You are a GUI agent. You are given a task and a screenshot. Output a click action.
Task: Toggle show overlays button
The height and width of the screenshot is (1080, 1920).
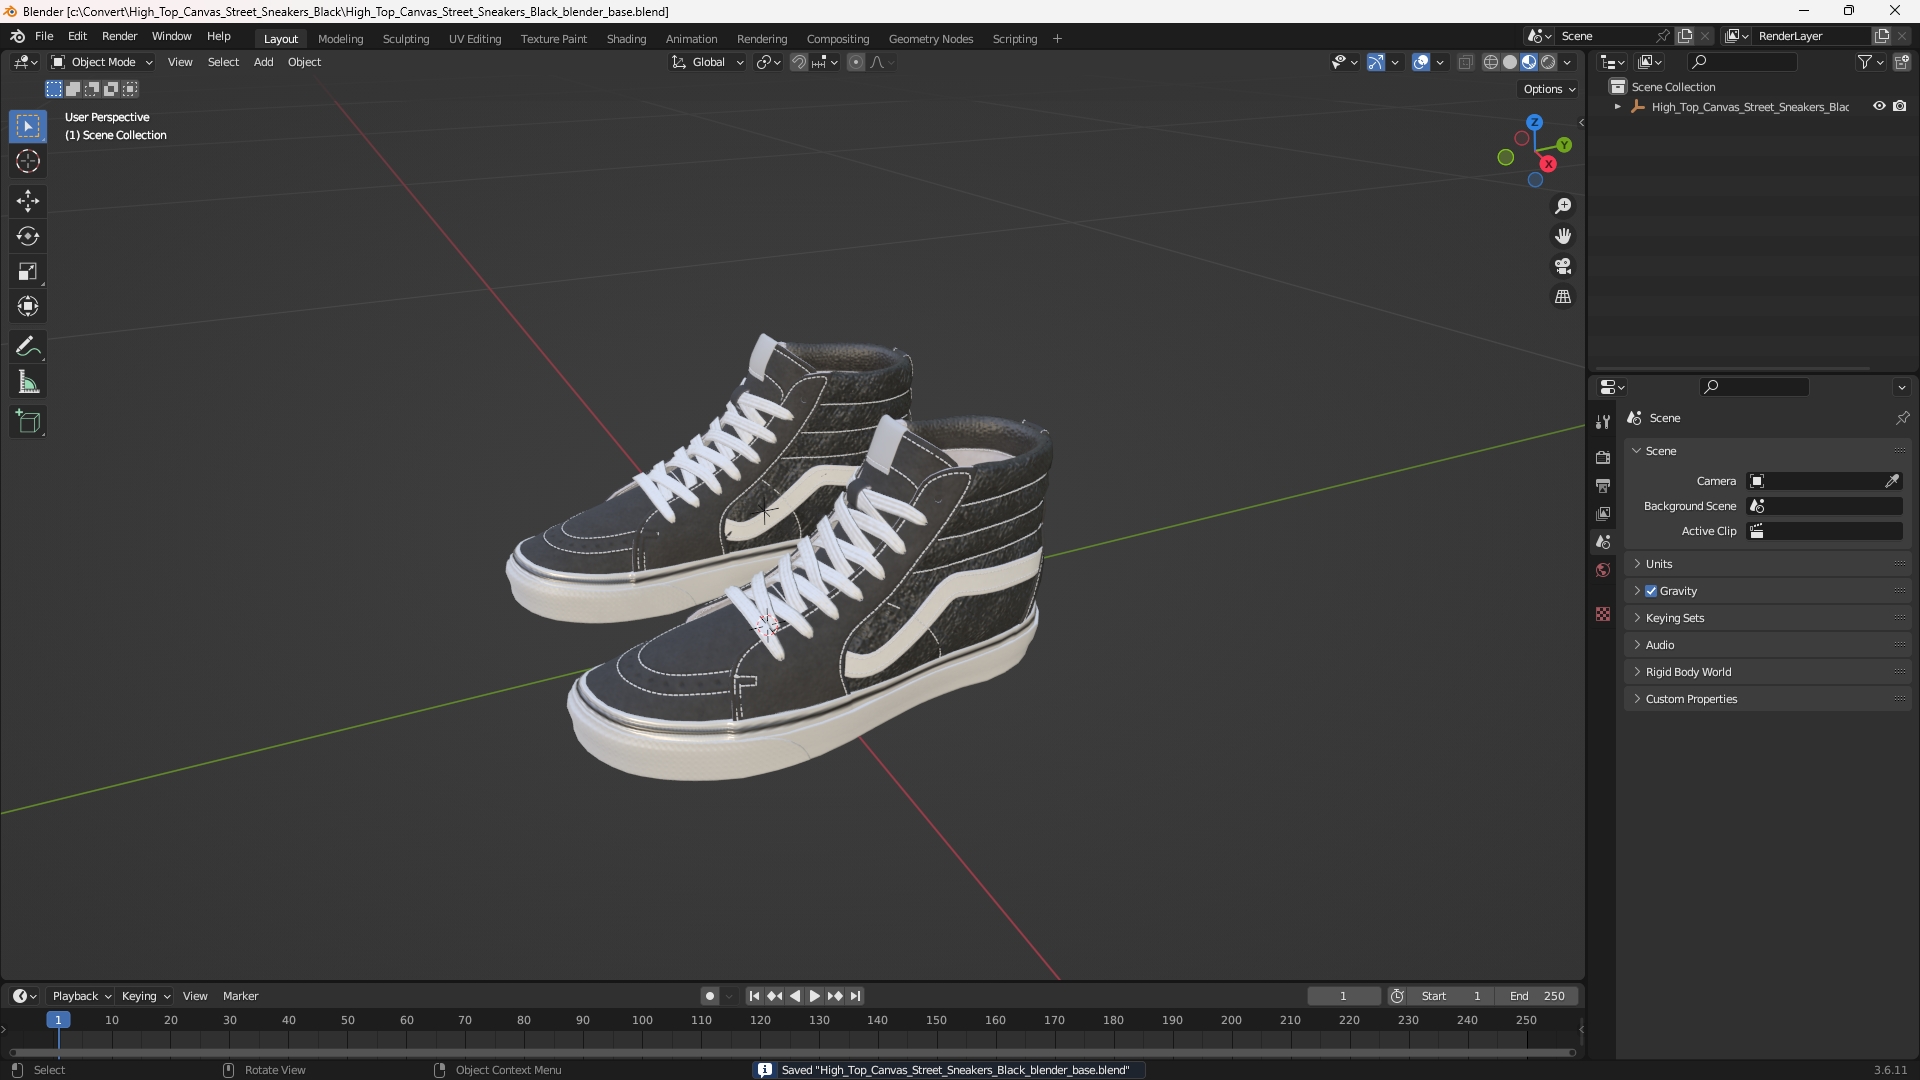[x=1421, y=62]
